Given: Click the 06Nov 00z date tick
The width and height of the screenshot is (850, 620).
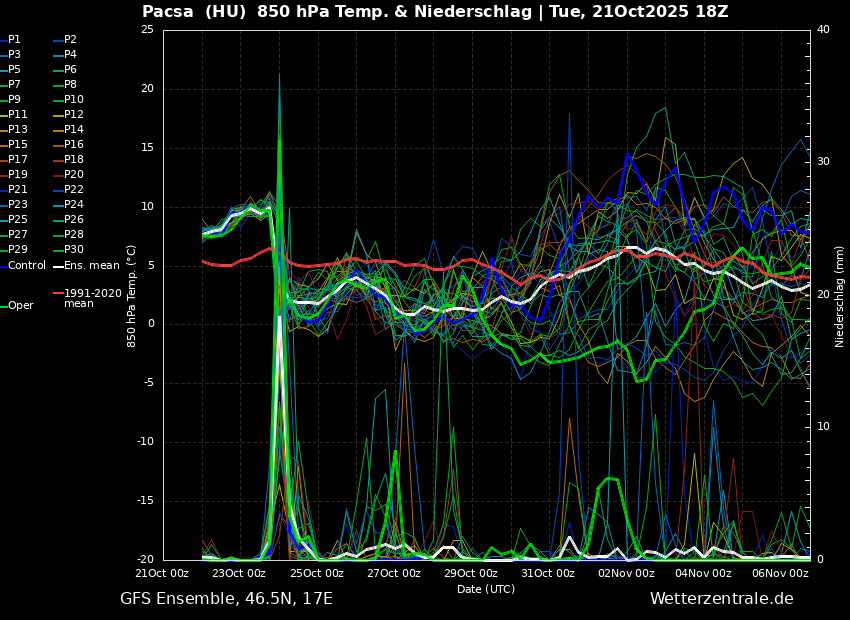Looking at the screenshot, I should click(780, 573).
